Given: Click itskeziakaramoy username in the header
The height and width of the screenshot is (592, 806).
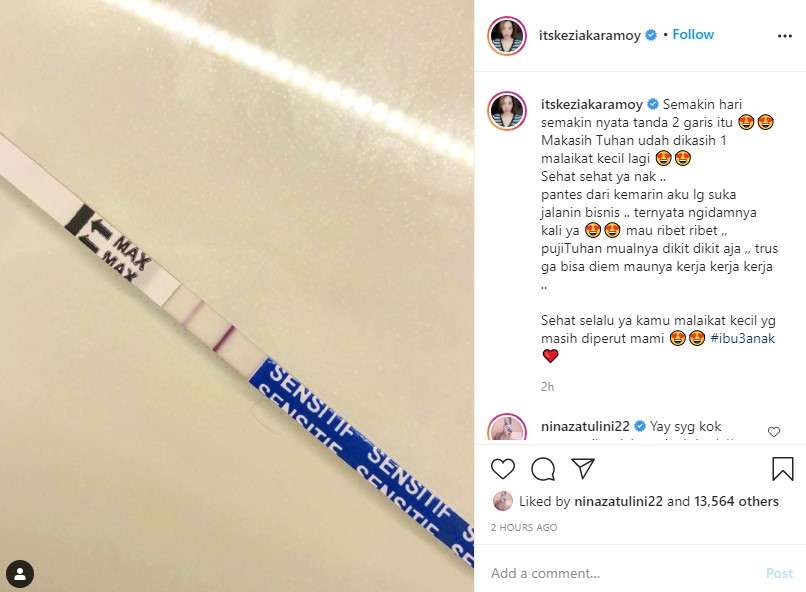Looking at the screenshot, I should pyautogui.click(x=589, y=35).
